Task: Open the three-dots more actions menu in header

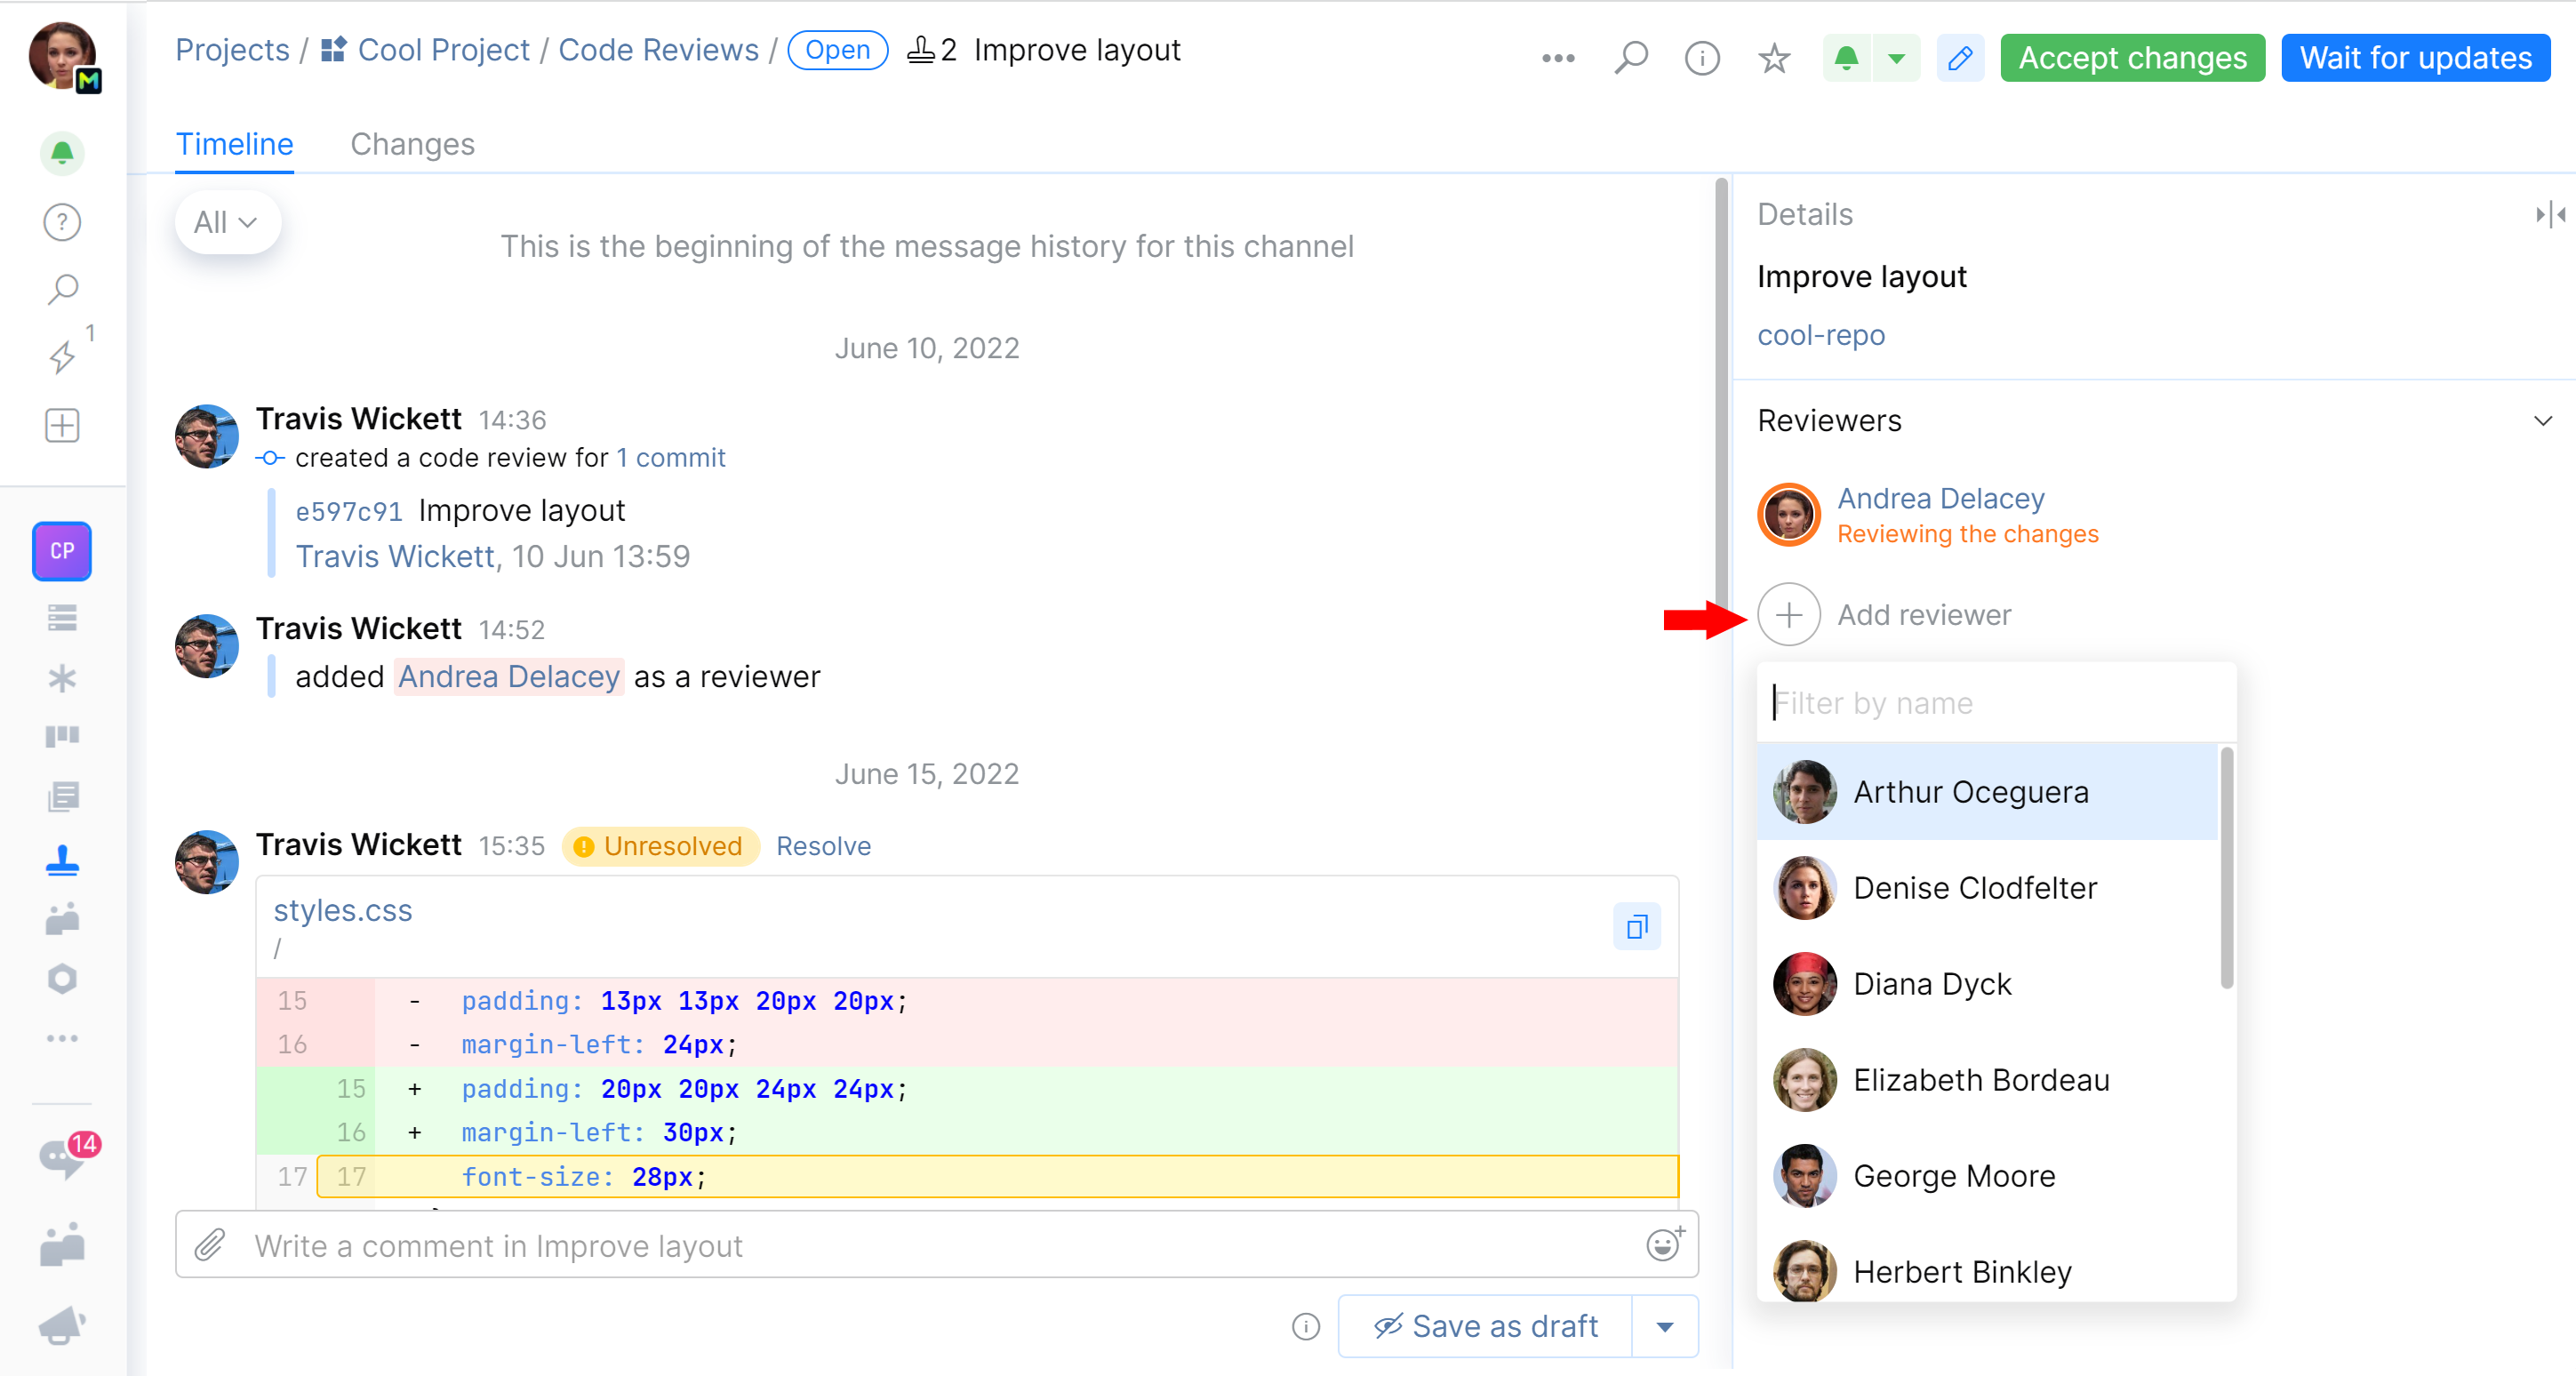Action: pyautogui.click(x=1557, y=58)
